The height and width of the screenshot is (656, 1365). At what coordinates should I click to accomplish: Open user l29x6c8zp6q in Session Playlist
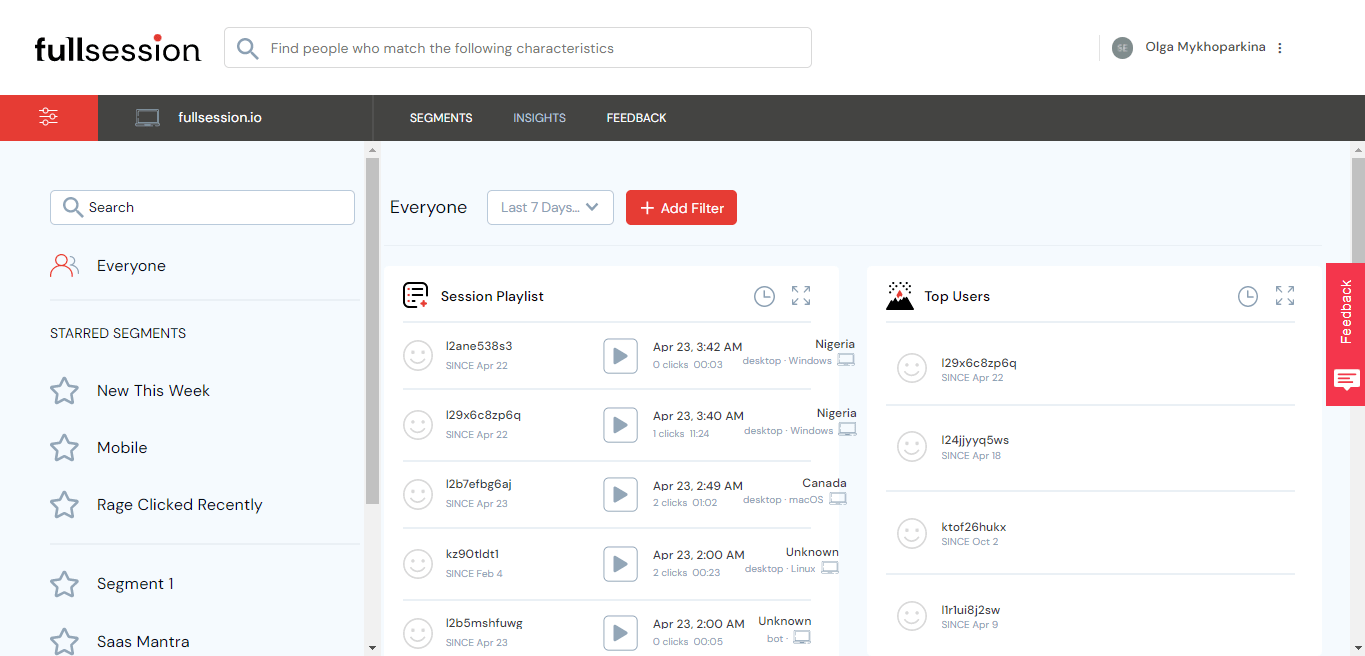click(483, 416)
